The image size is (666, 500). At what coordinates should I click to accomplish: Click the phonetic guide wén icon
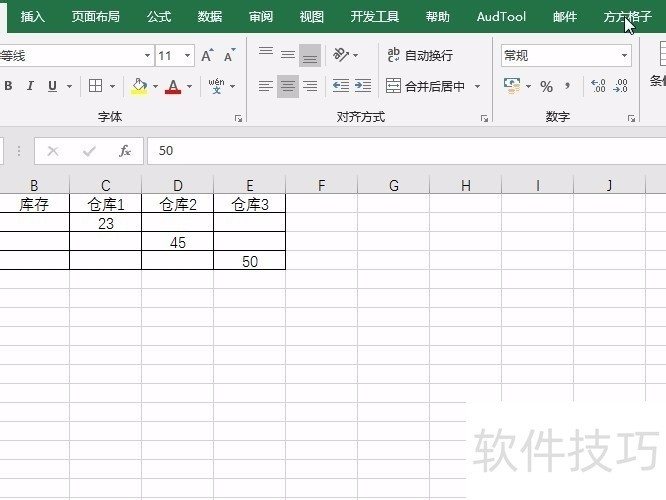[216, 86]
